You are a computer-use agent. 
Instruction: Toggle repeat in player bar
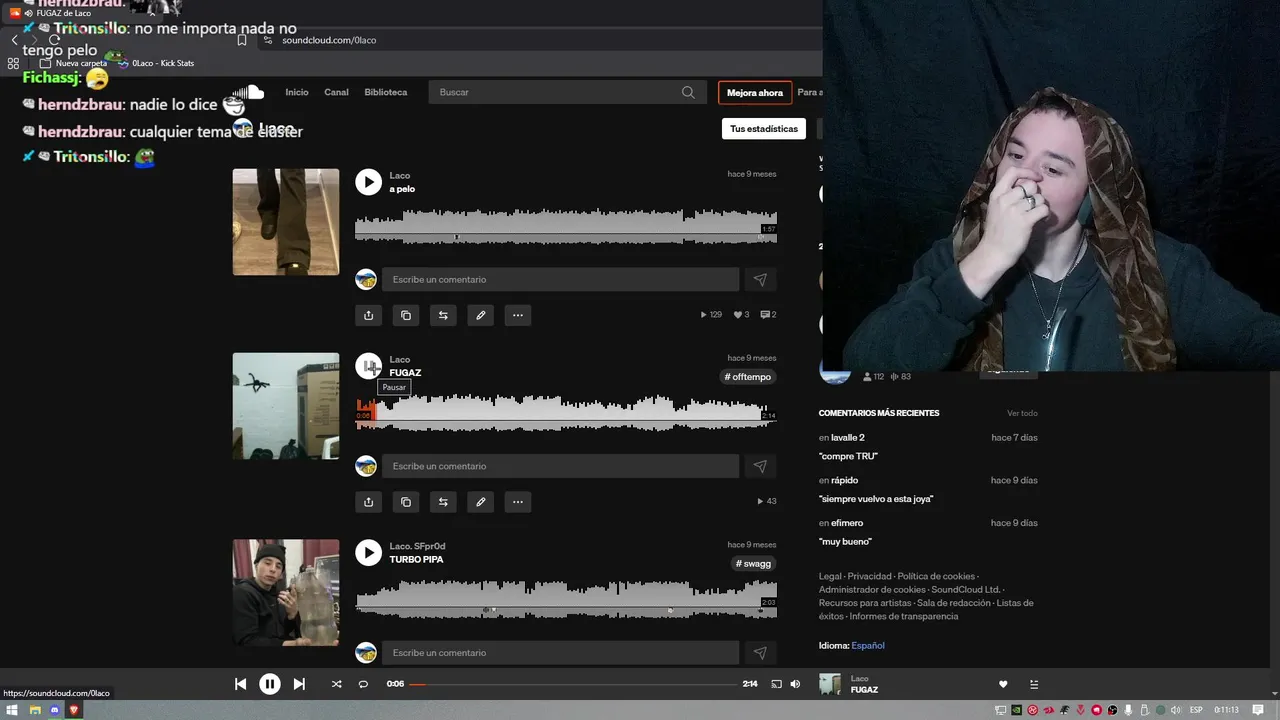click(x=363, y=684)
